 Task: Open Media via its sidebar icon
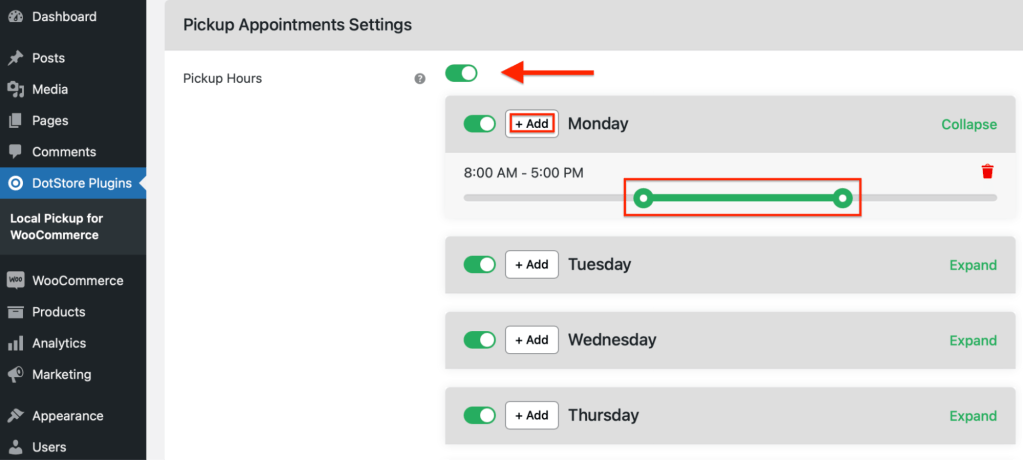click(x=15, y=89)
